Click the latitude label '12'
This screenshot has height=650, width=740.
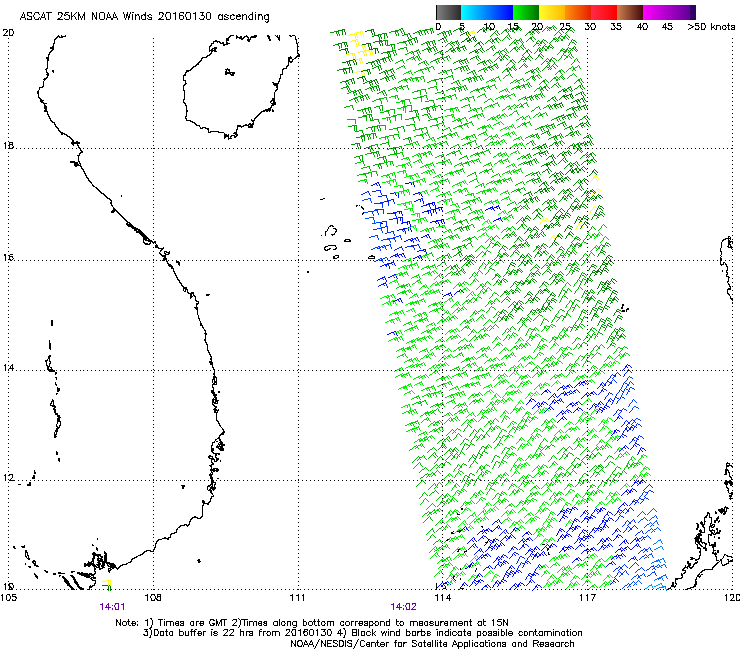point(9,478)
